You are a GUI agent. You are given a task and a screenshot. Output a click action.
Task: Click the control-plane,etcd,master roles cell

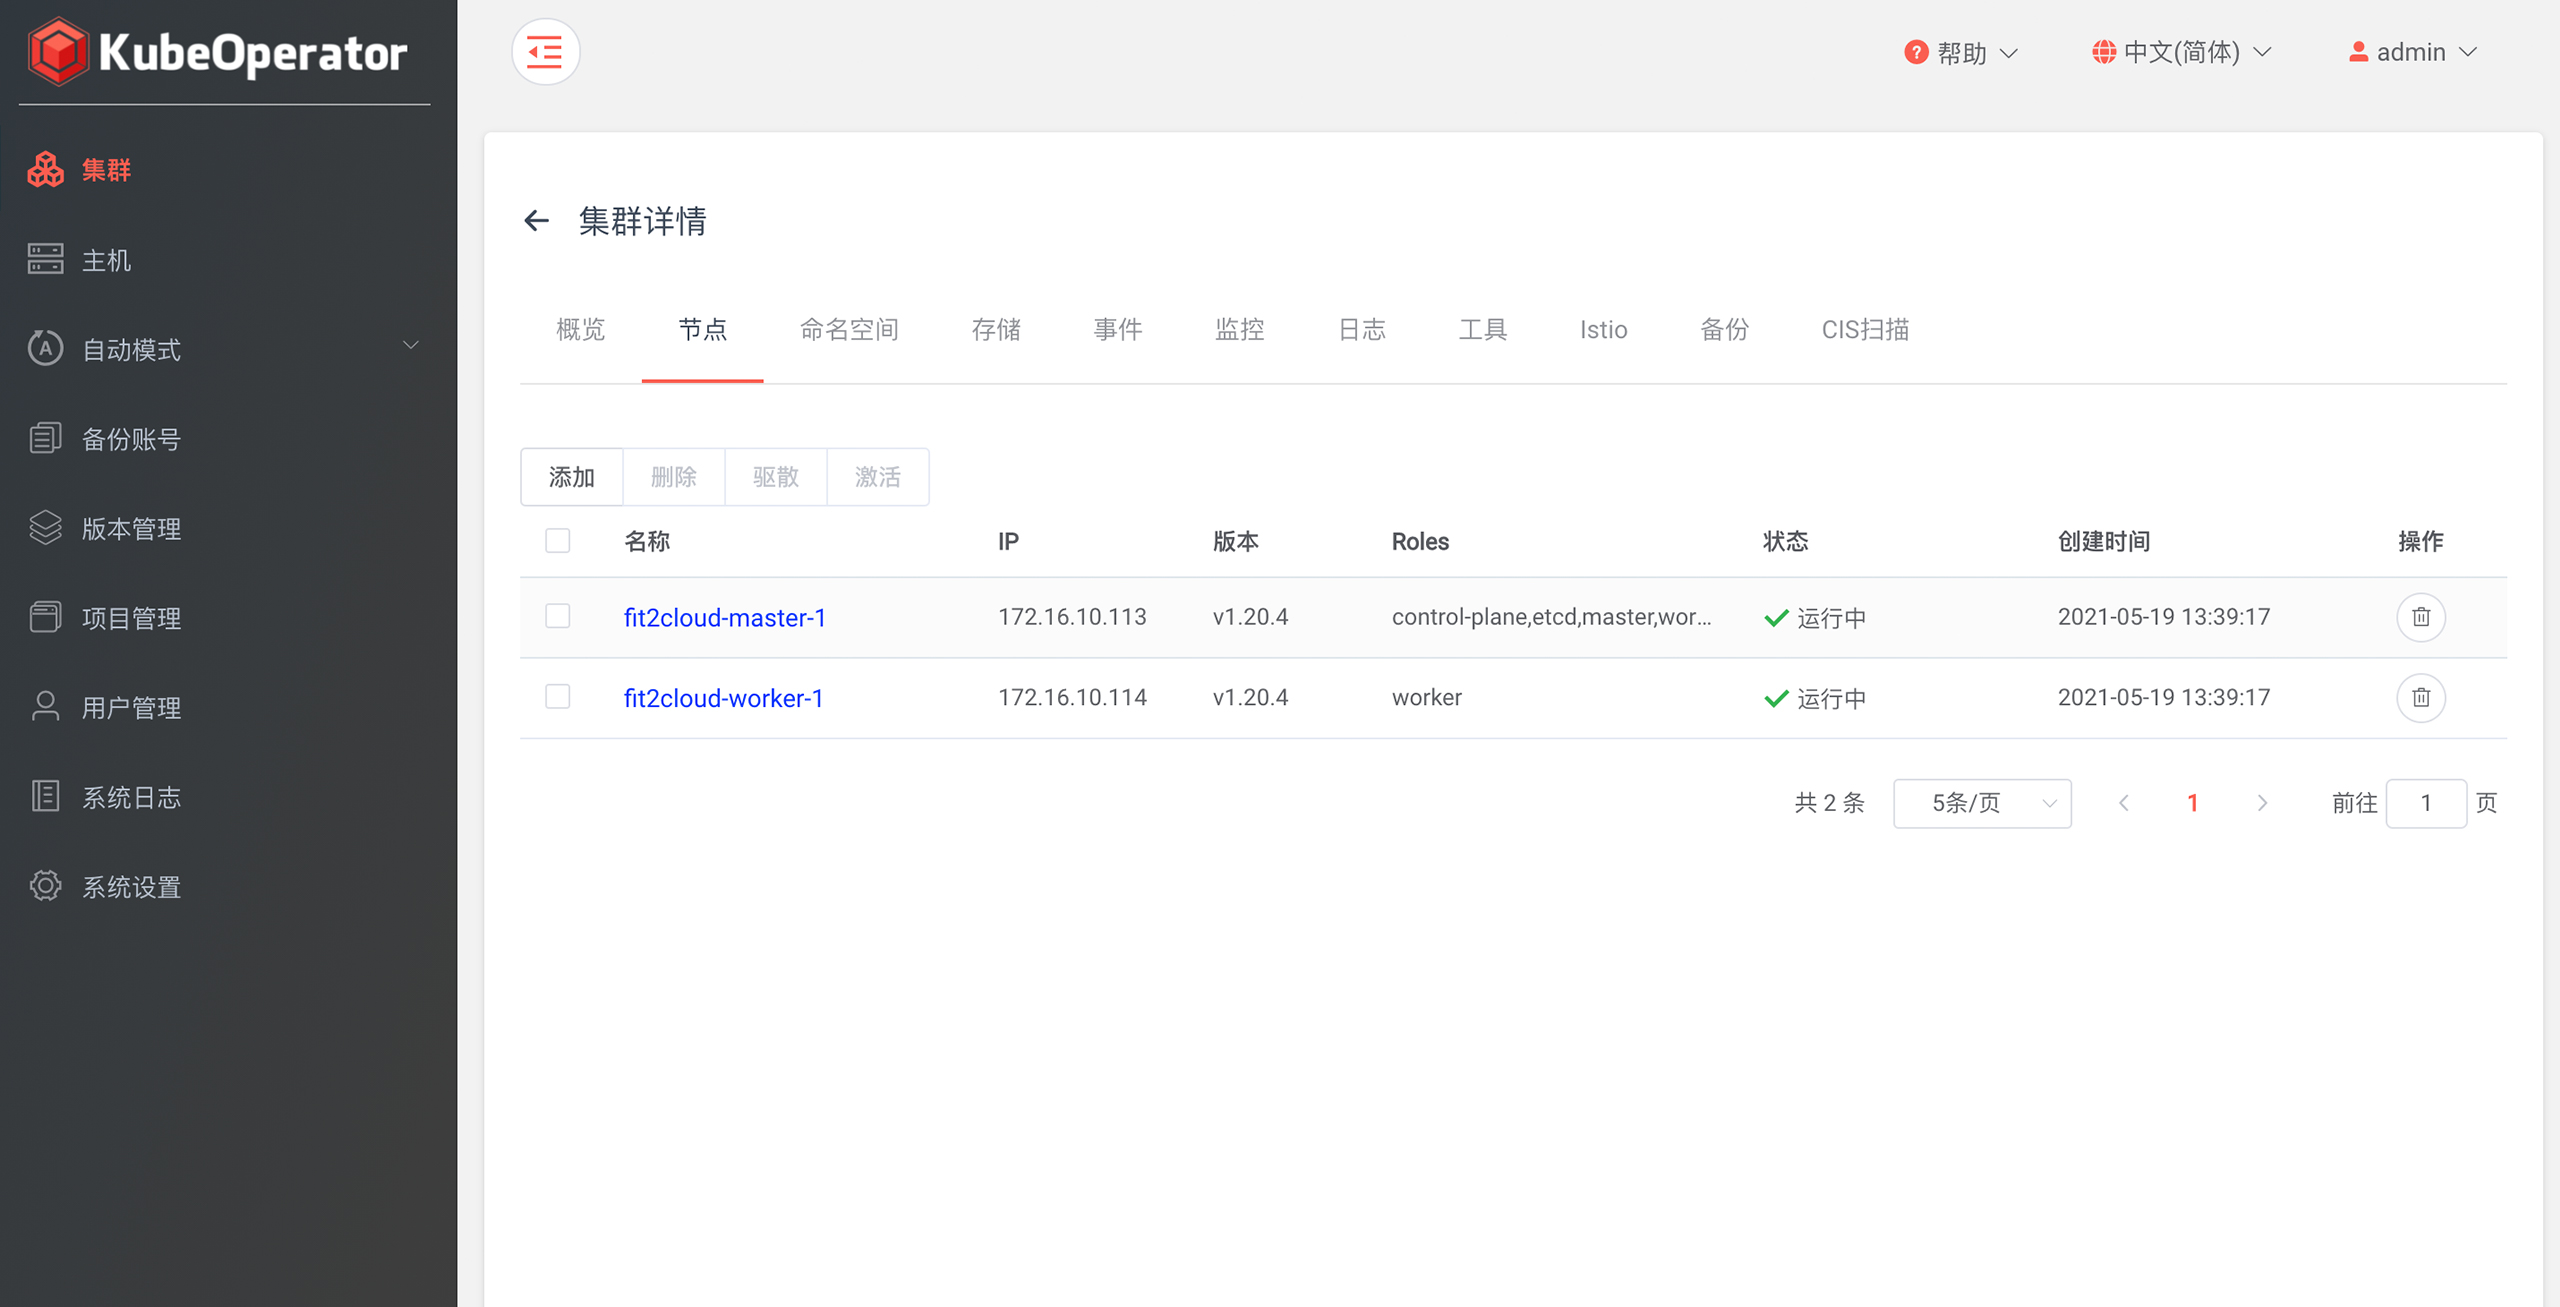1551,617
